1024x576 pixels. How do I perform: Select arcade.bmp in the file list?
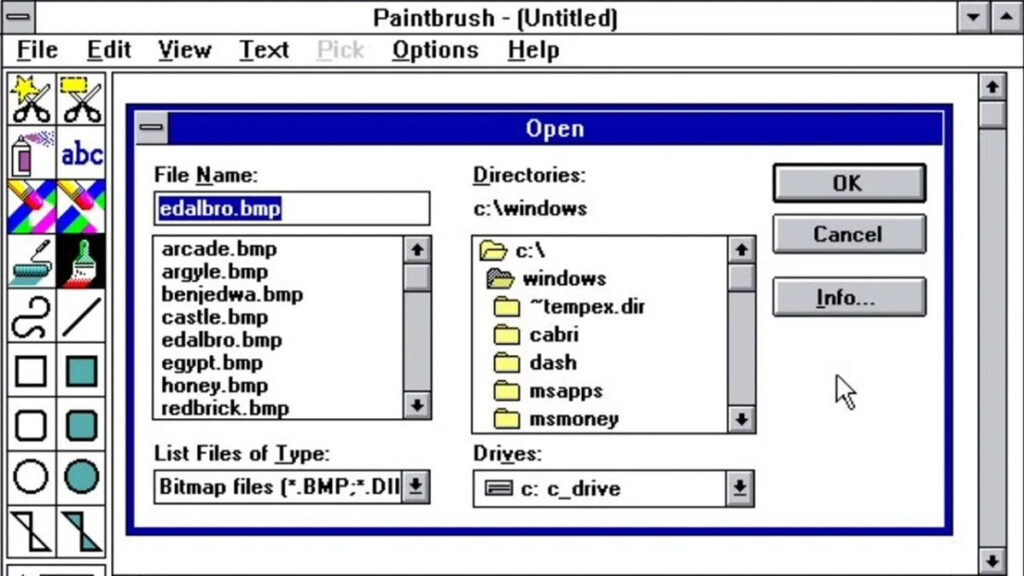[219, 249]
